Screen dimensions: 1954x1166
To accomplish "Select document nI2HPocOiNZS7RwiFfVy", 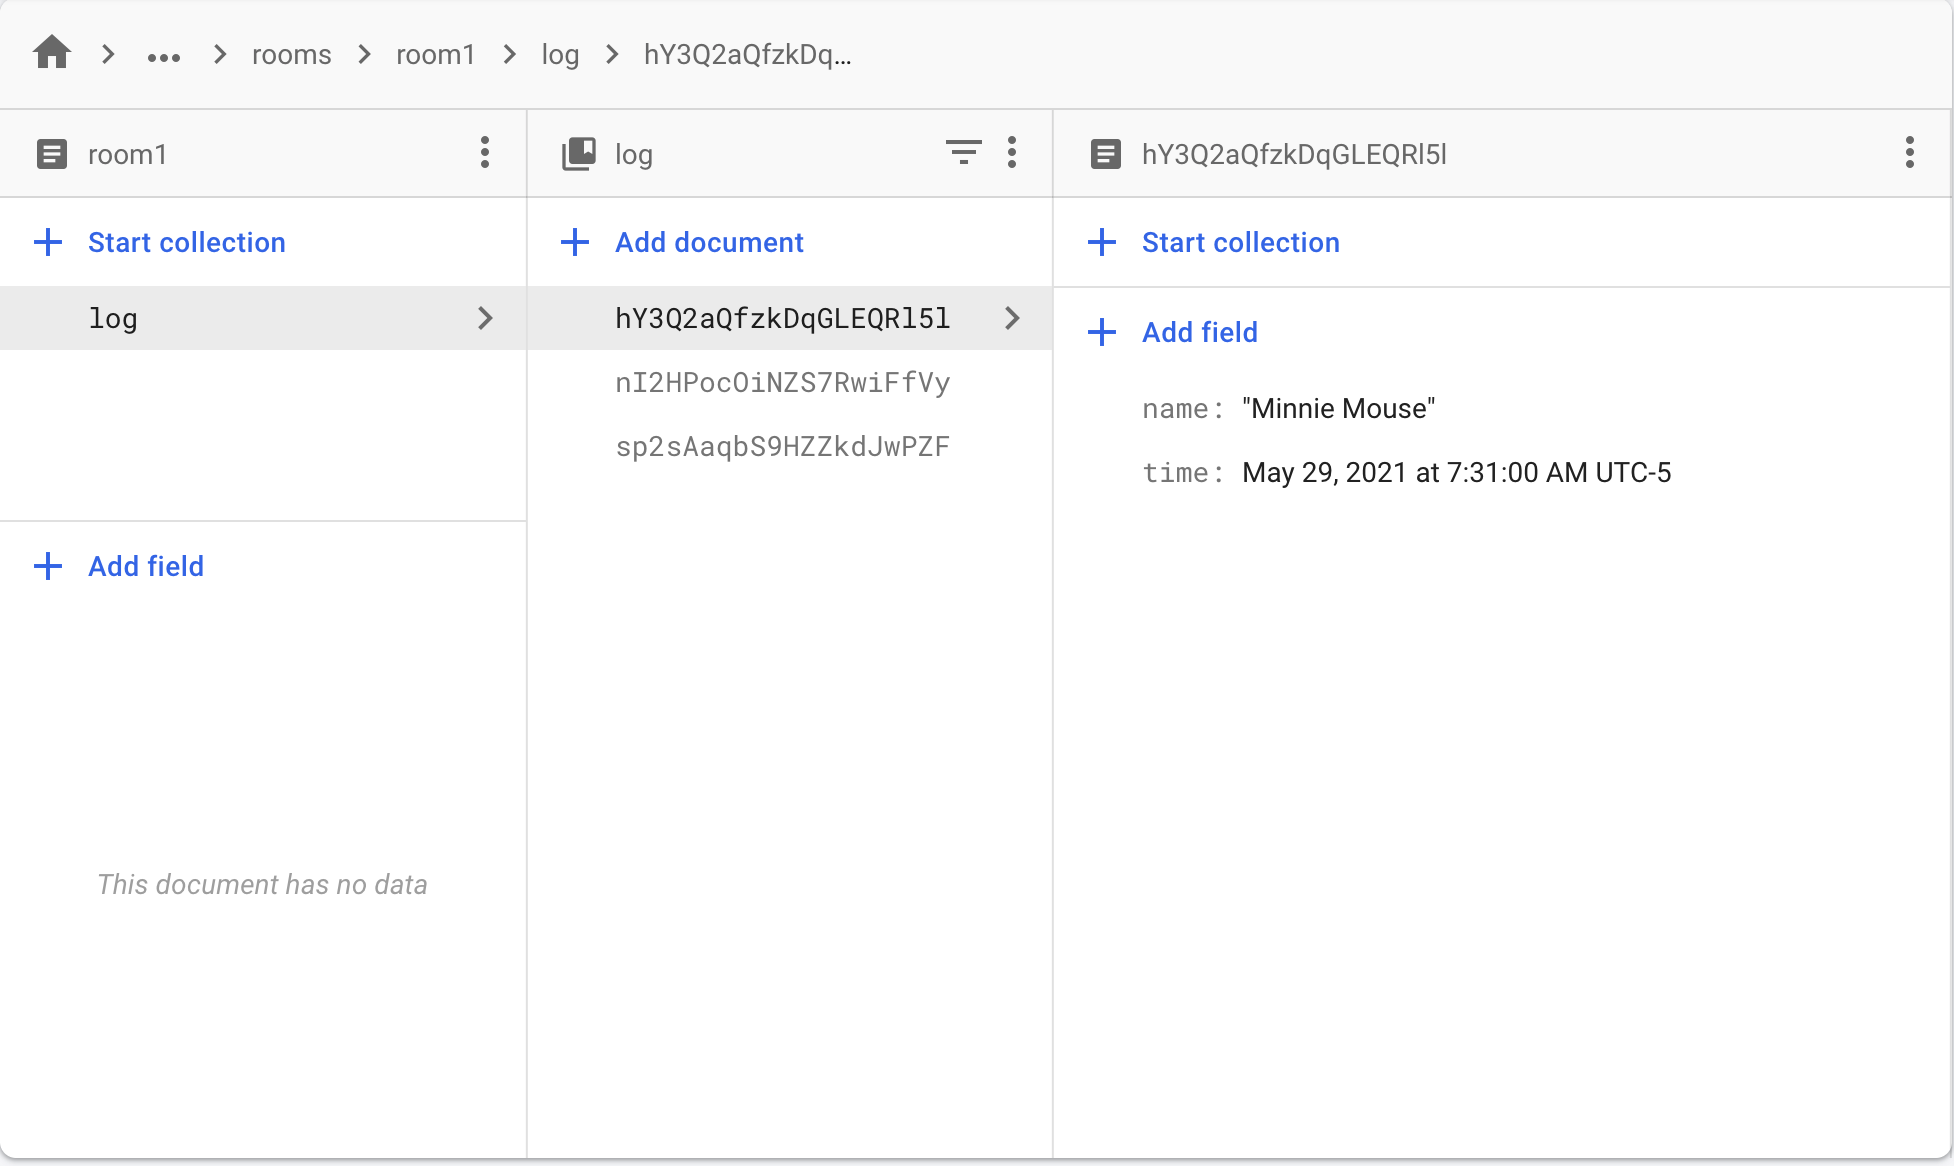I will [x=782, y=383].
